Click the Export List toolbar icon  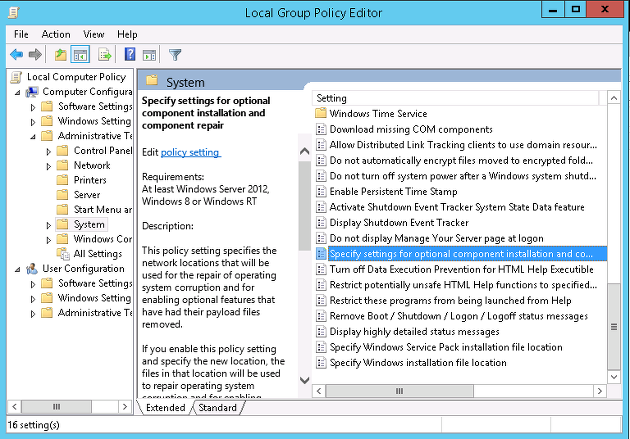104,55
